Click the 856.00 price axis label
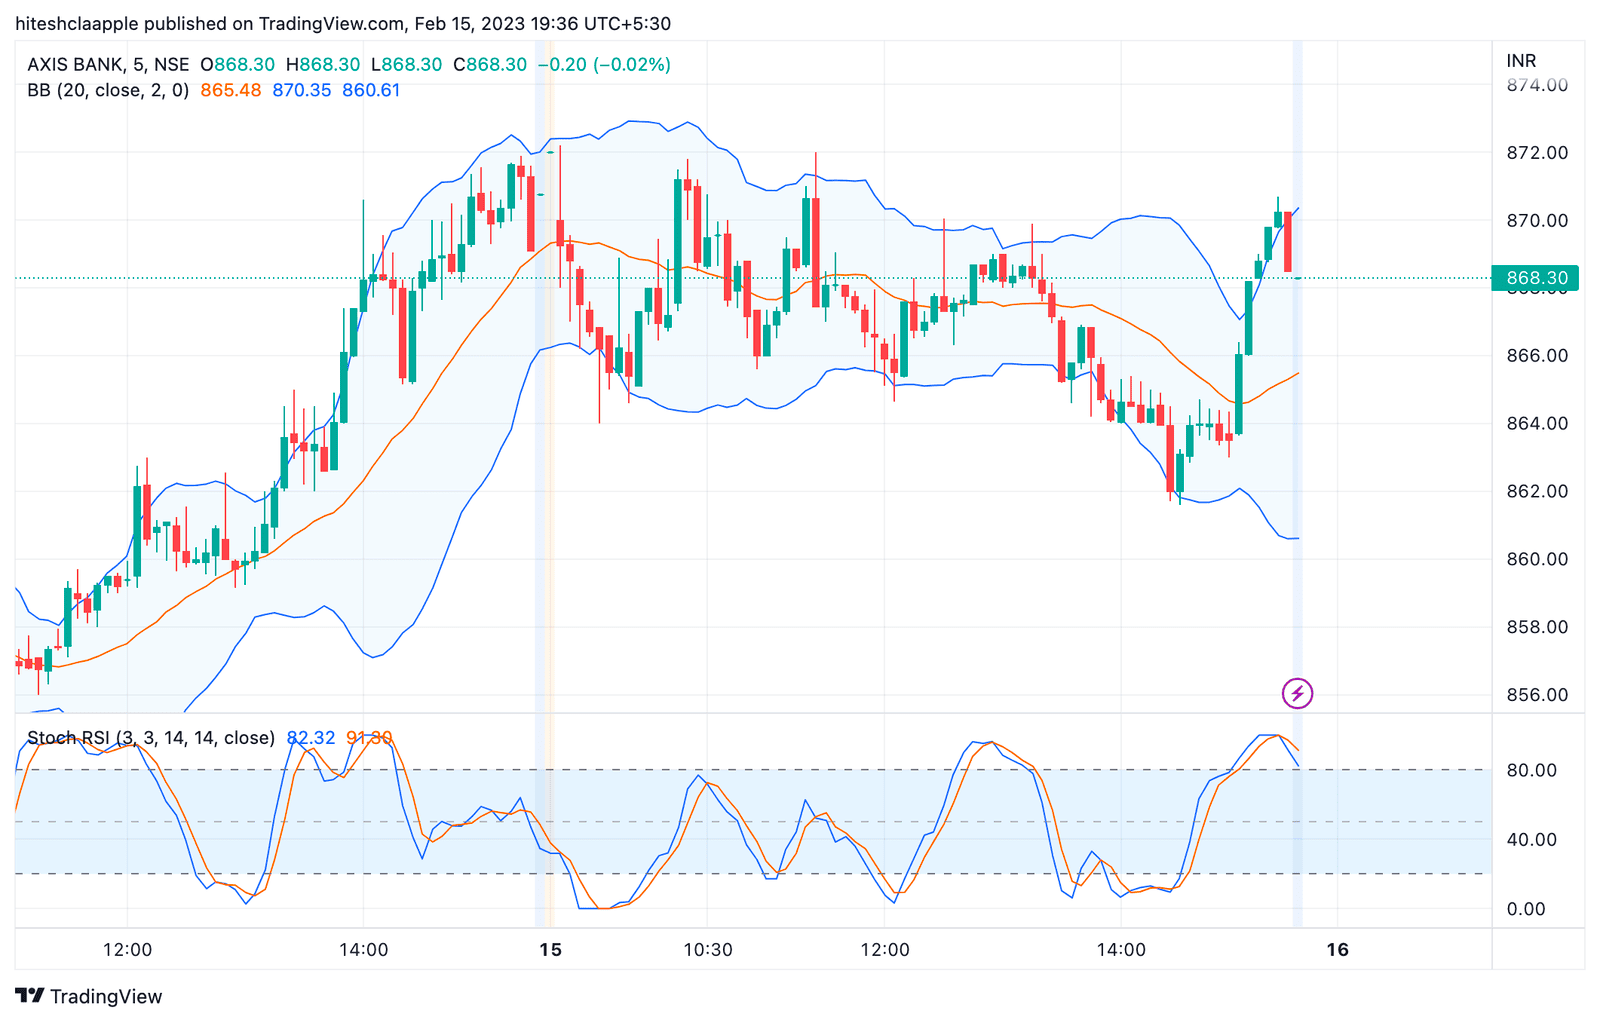 coord(1537,695)
